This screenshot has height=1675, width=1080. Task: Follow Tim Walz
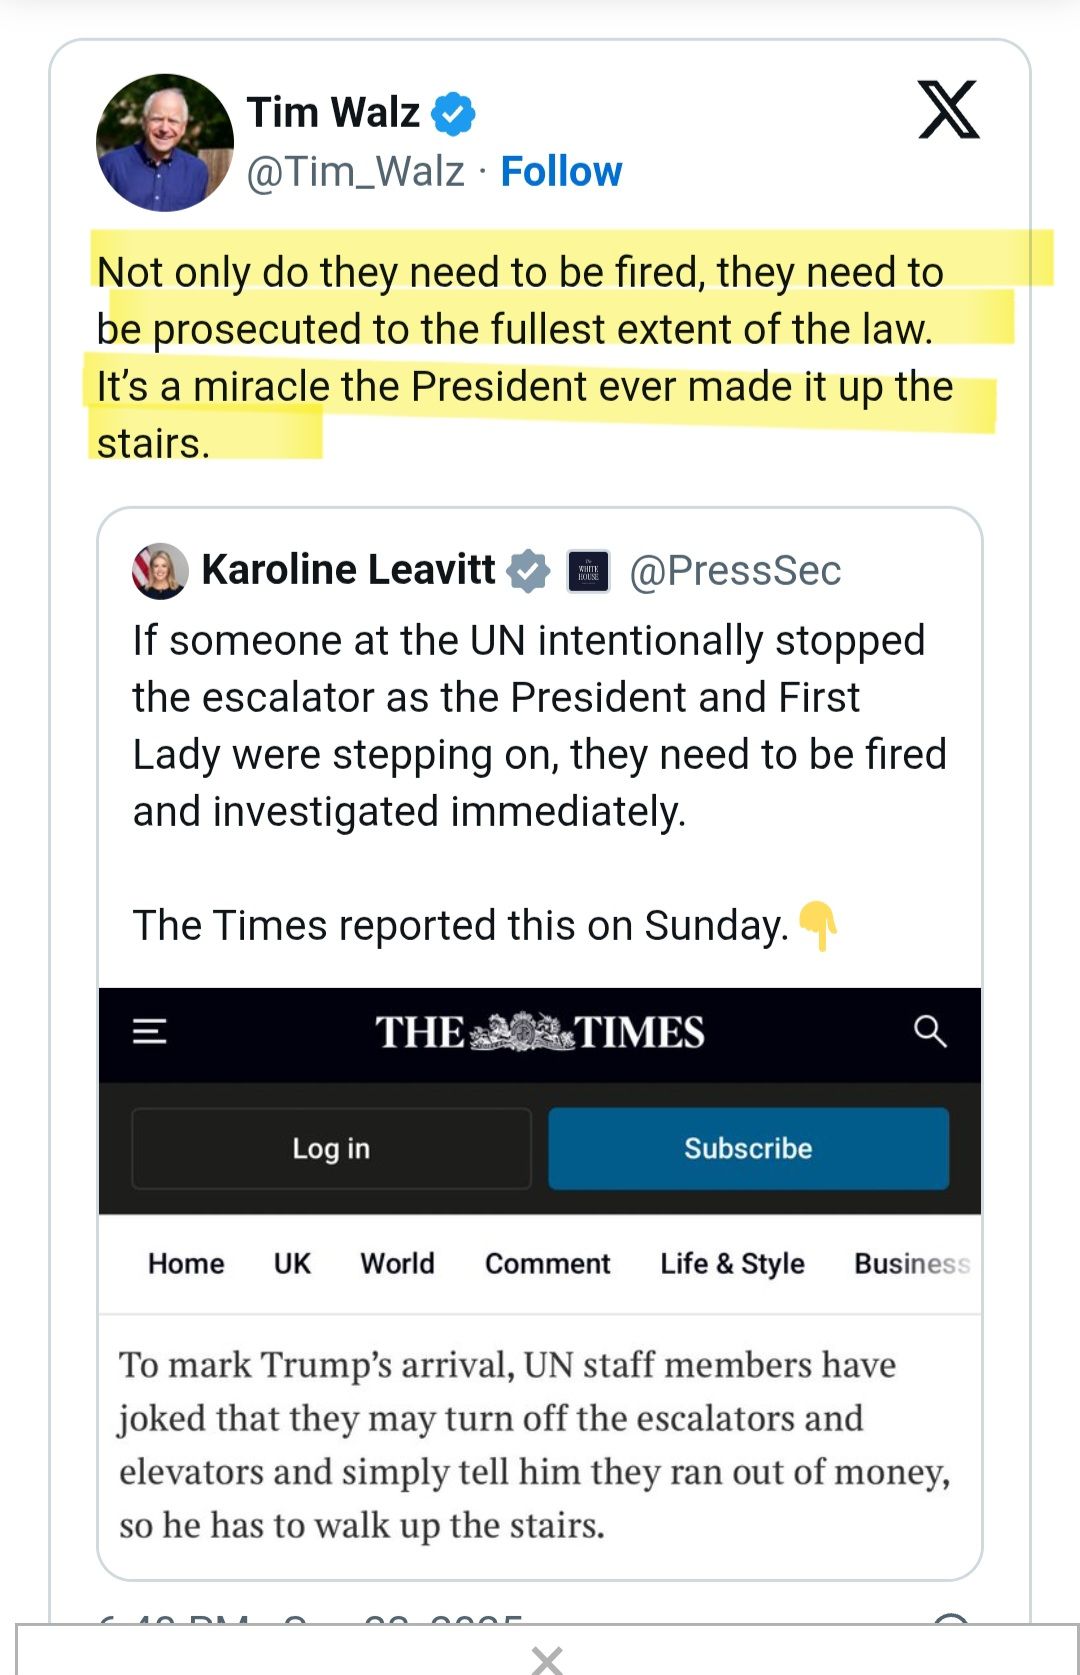coord(561,172)
